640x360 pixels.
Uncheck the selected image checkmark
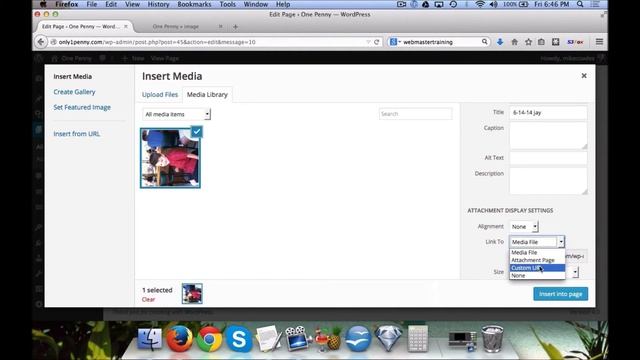tap(196, 131)
